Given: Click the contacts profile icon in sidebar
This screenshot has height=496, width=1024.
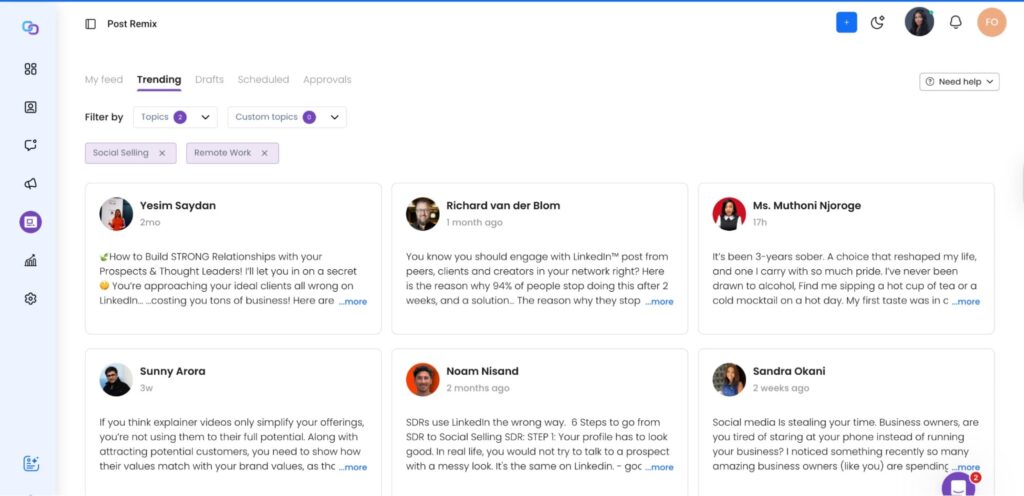Looking at the screenshot, I should (x=30, y=107).
